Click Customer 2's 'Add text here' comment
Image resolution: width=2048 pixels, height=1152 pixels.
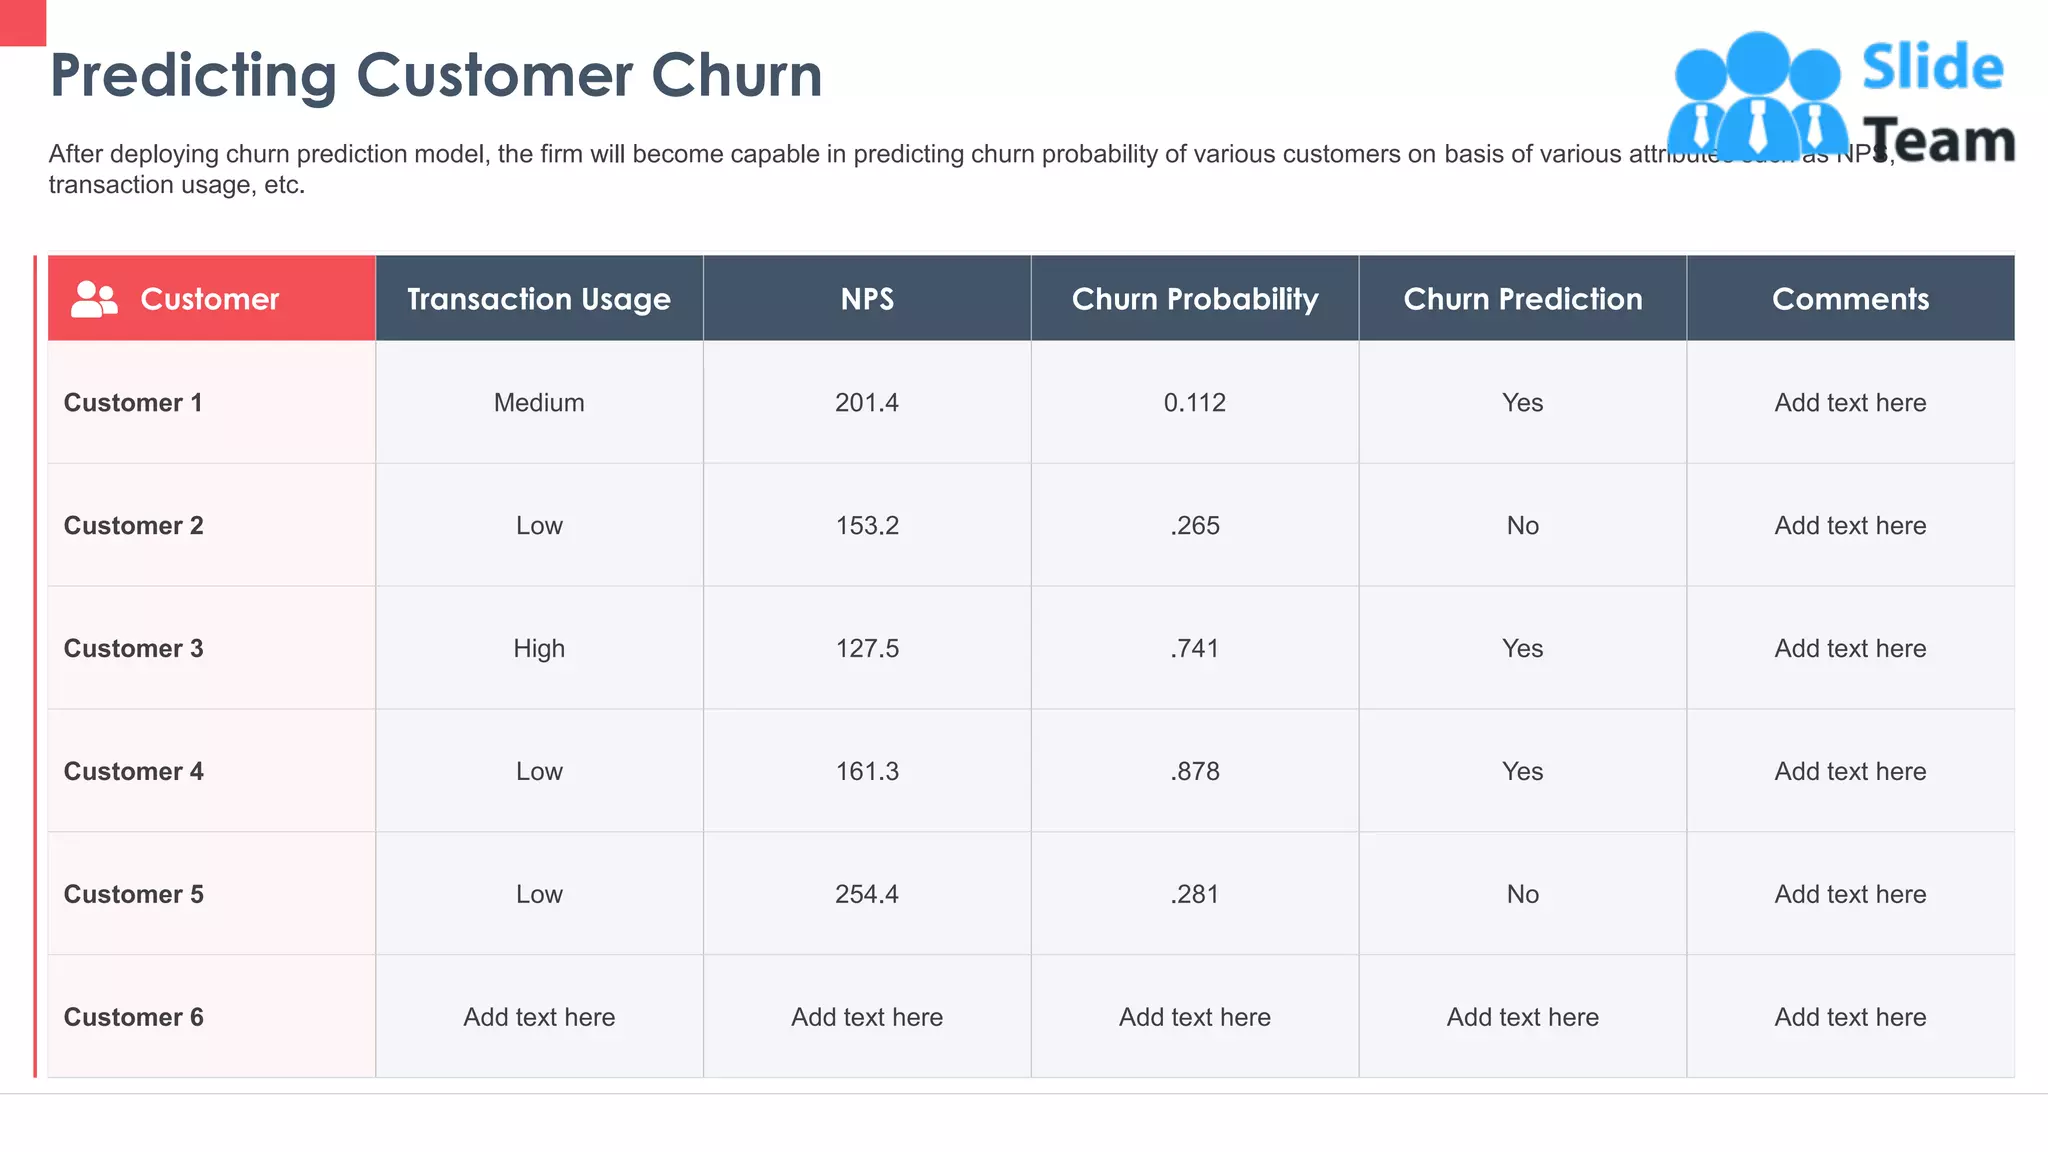[1851, 526]
